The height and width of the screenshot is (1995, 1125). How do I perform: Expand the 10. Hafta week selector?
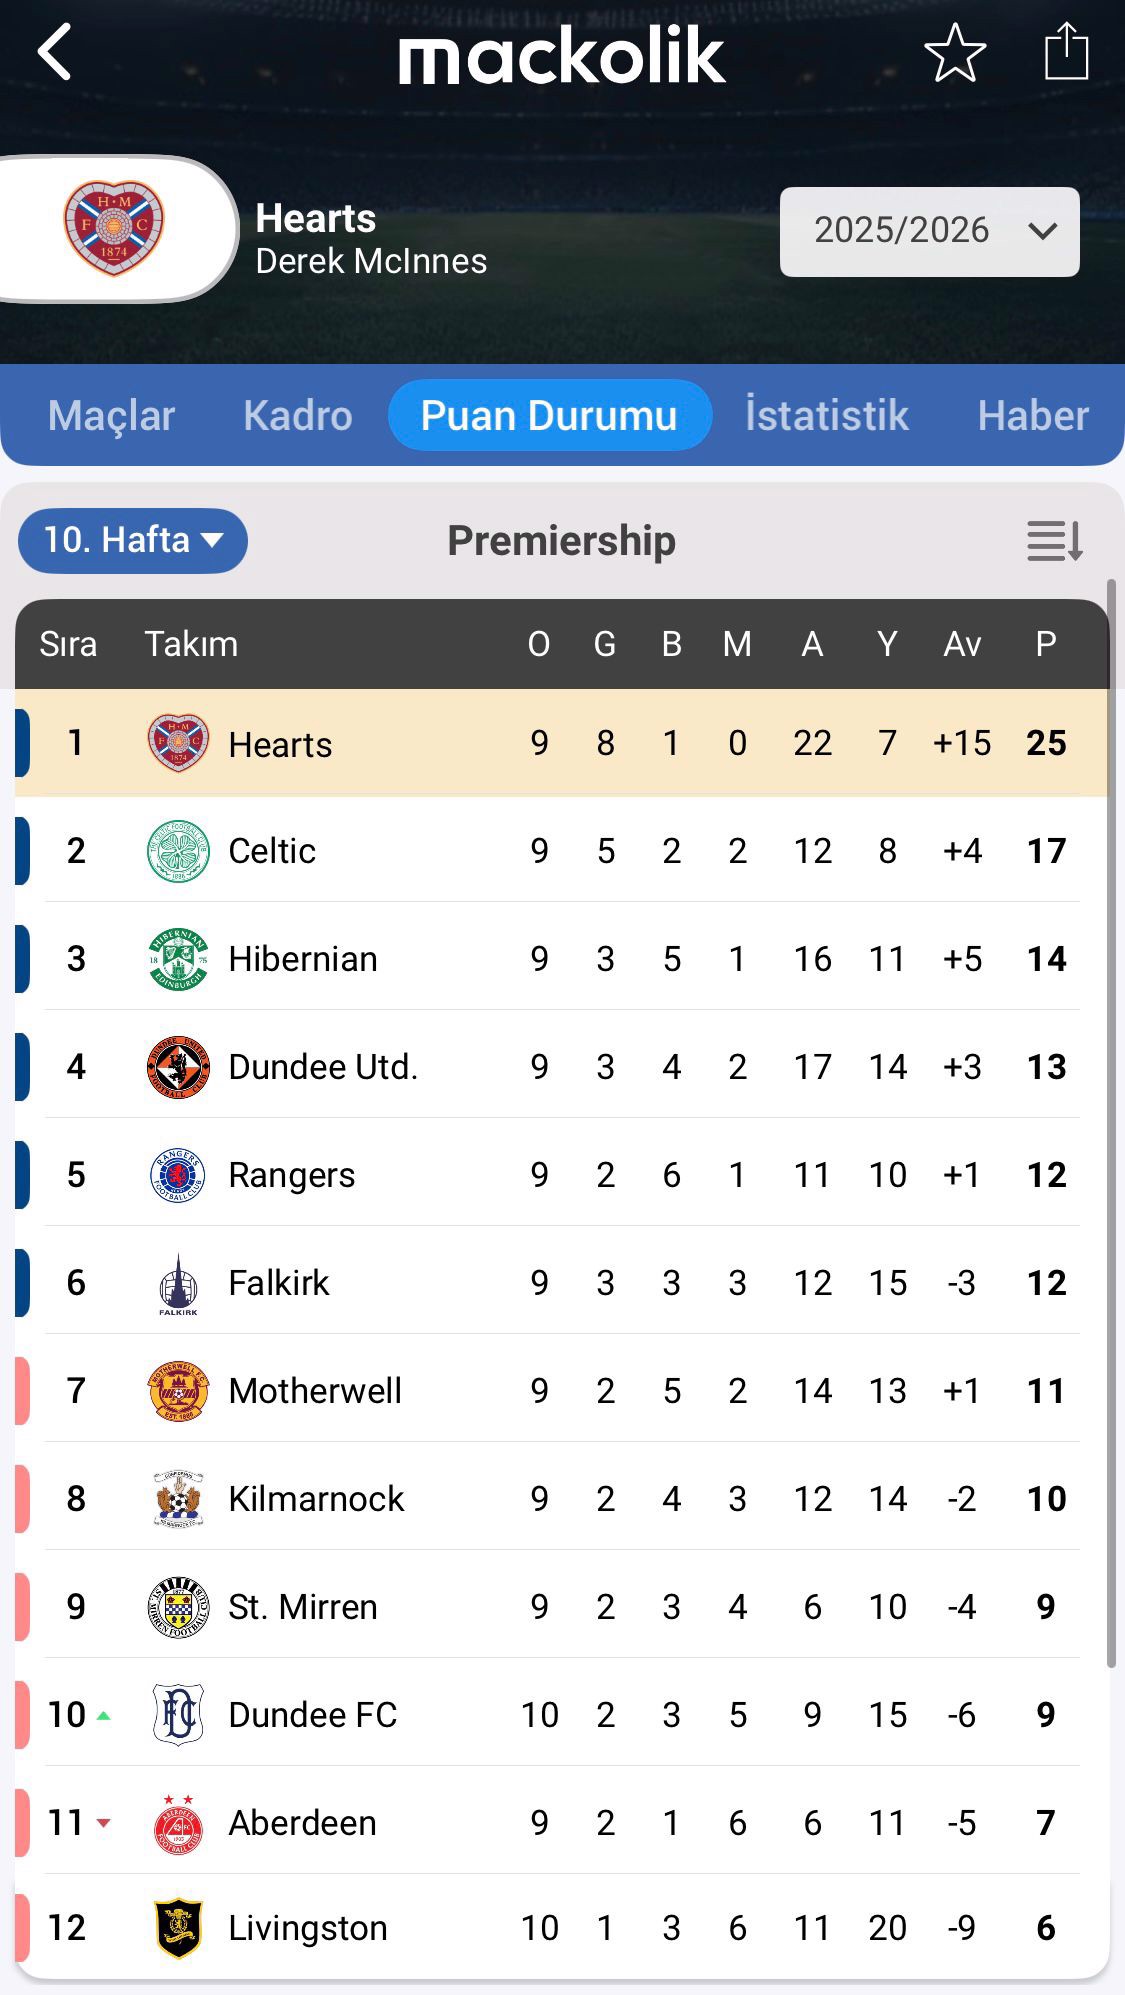click(132, 541)
